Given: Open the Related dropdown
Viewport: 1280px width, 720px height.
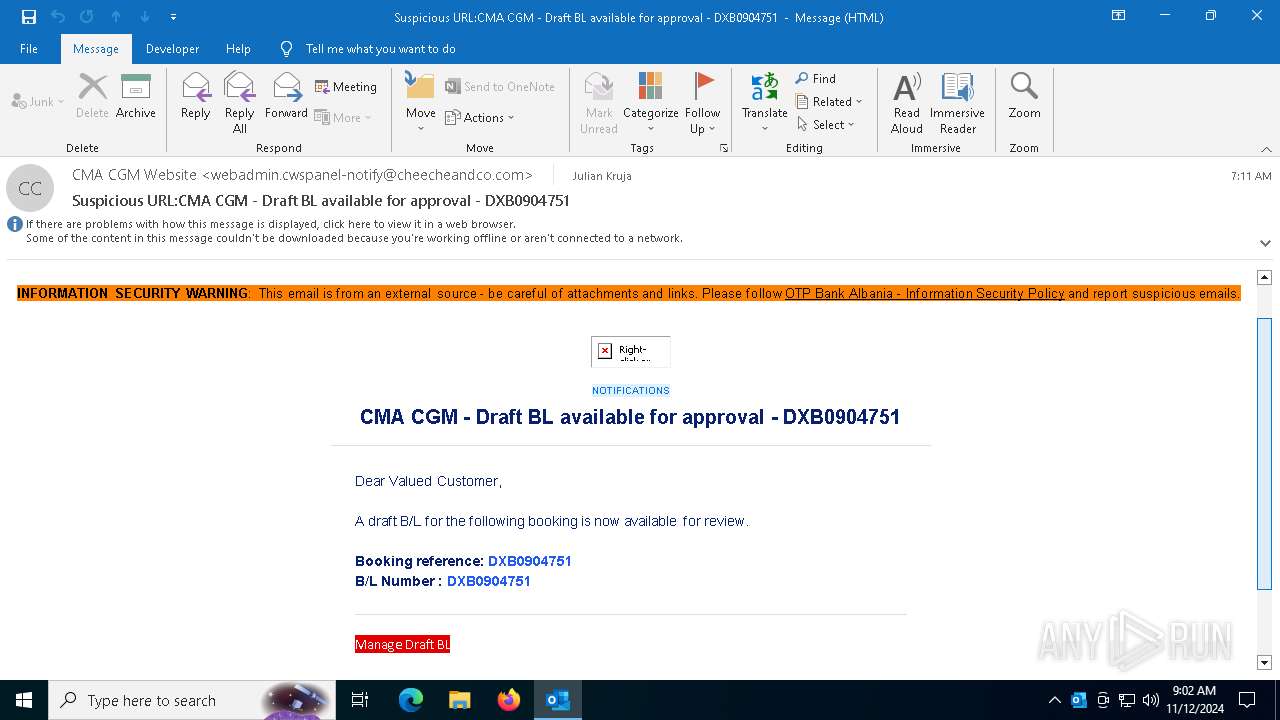Looking at the screenshot, I should [x=829, y=101].
